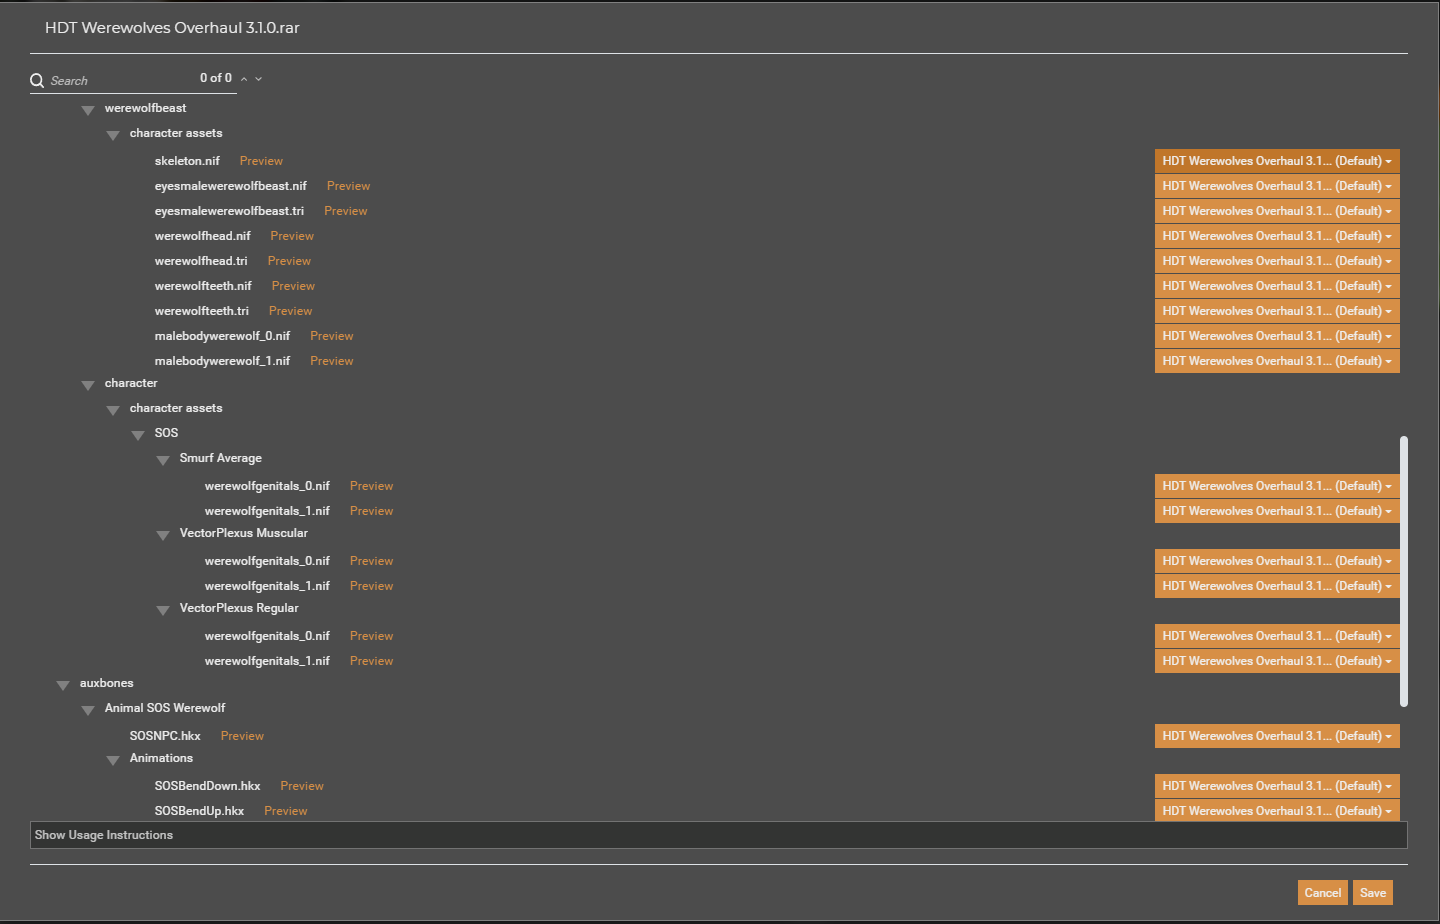The image size is (1440, 924).
Task: Collapse the Smurf Average folder
Action: 163,460
